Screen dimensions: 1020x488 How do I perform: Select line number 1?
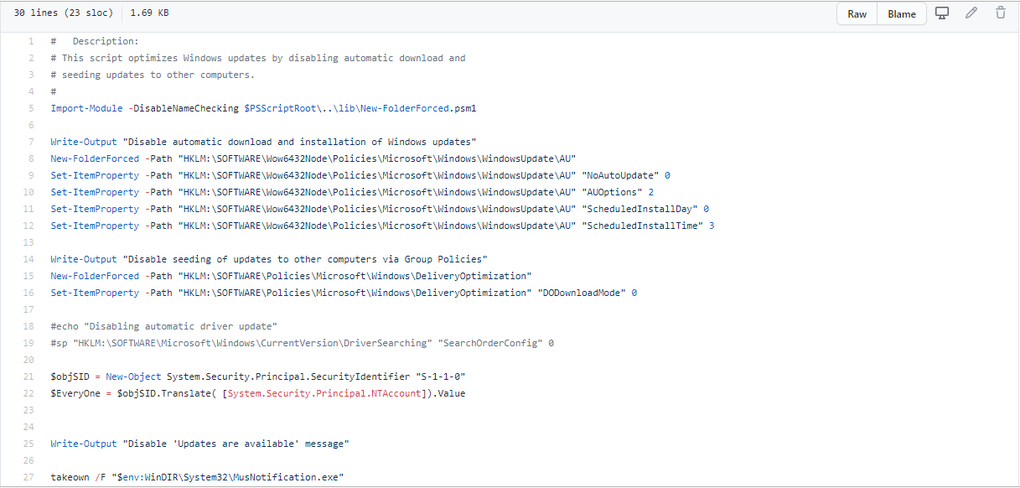click(x=31, y=41)
